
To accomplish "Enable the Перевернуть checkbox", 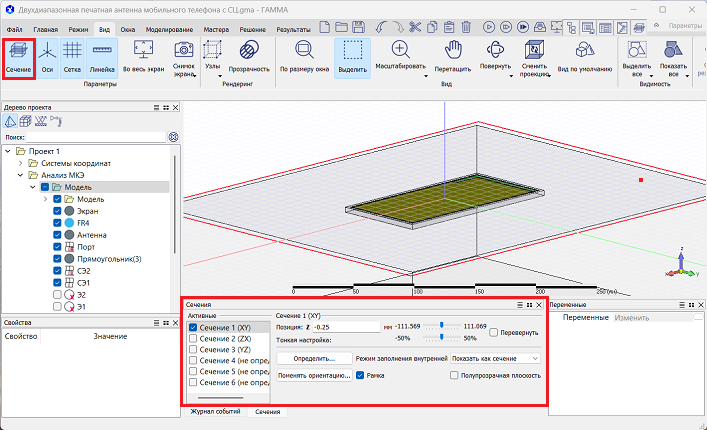I will click(x=494, y=332).
